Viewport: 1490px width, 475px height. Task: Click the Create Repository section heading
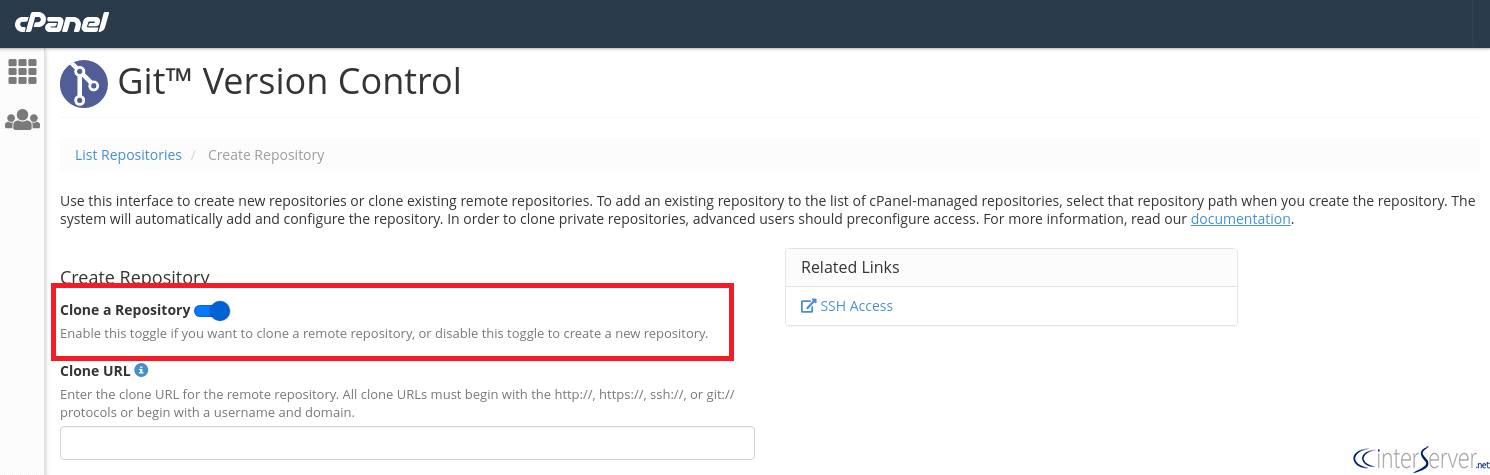(135, 277)
